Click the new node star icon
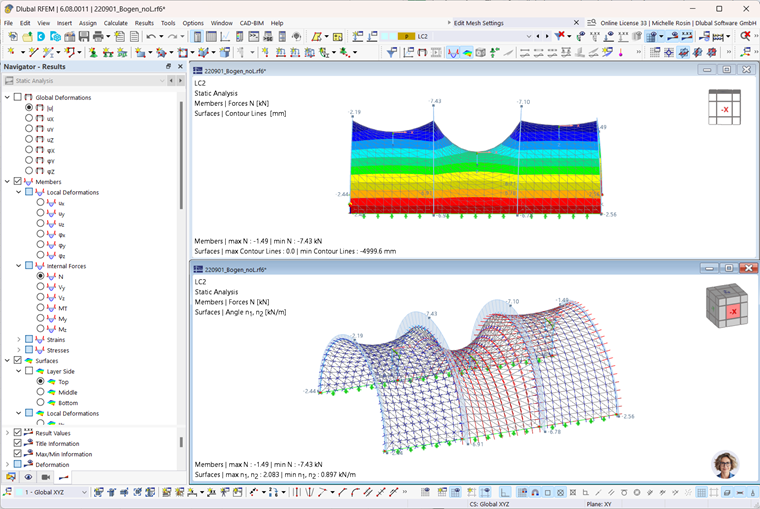Viewport: 760px width, 509px height. (x=11, y=52)
